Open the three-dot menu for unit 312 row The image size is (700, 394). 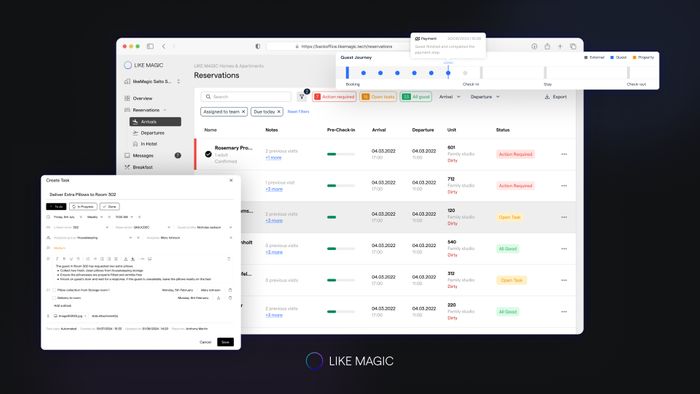[564, 280]
